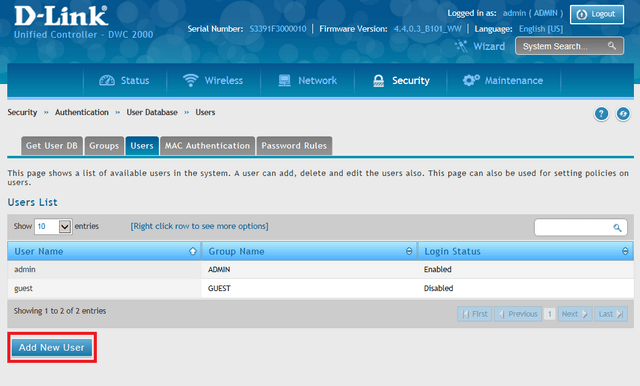The width and height of the screenshot is (640, 386).
Task: Click the Group Name column header
Action: [309, 251]
